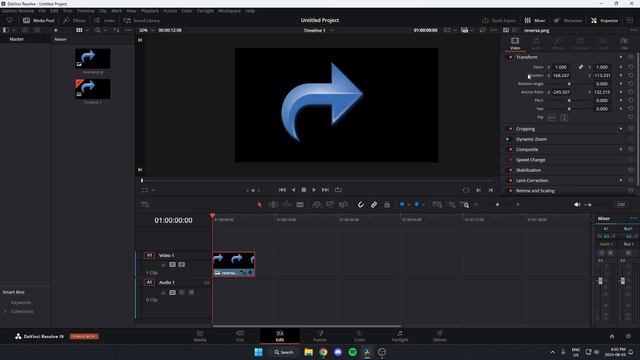Toggle Linked Selection chain icon
640x360 pixels.
point(374,204)
